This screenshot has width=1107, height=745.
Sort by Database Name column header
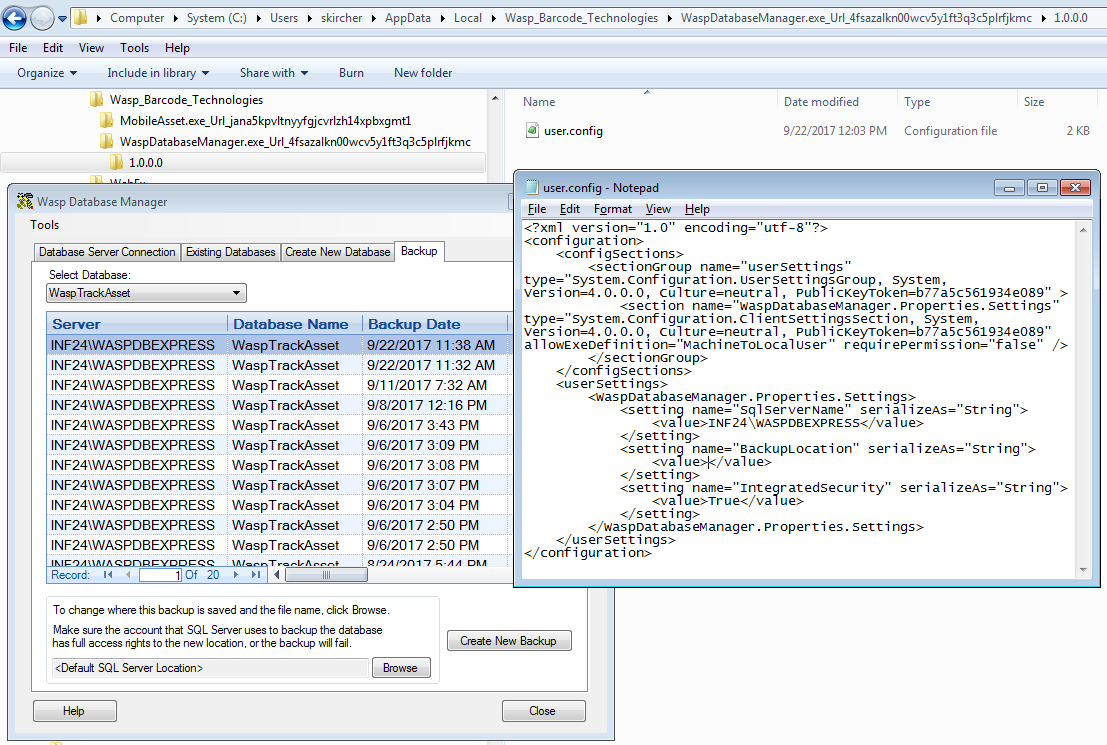point(294,324)
